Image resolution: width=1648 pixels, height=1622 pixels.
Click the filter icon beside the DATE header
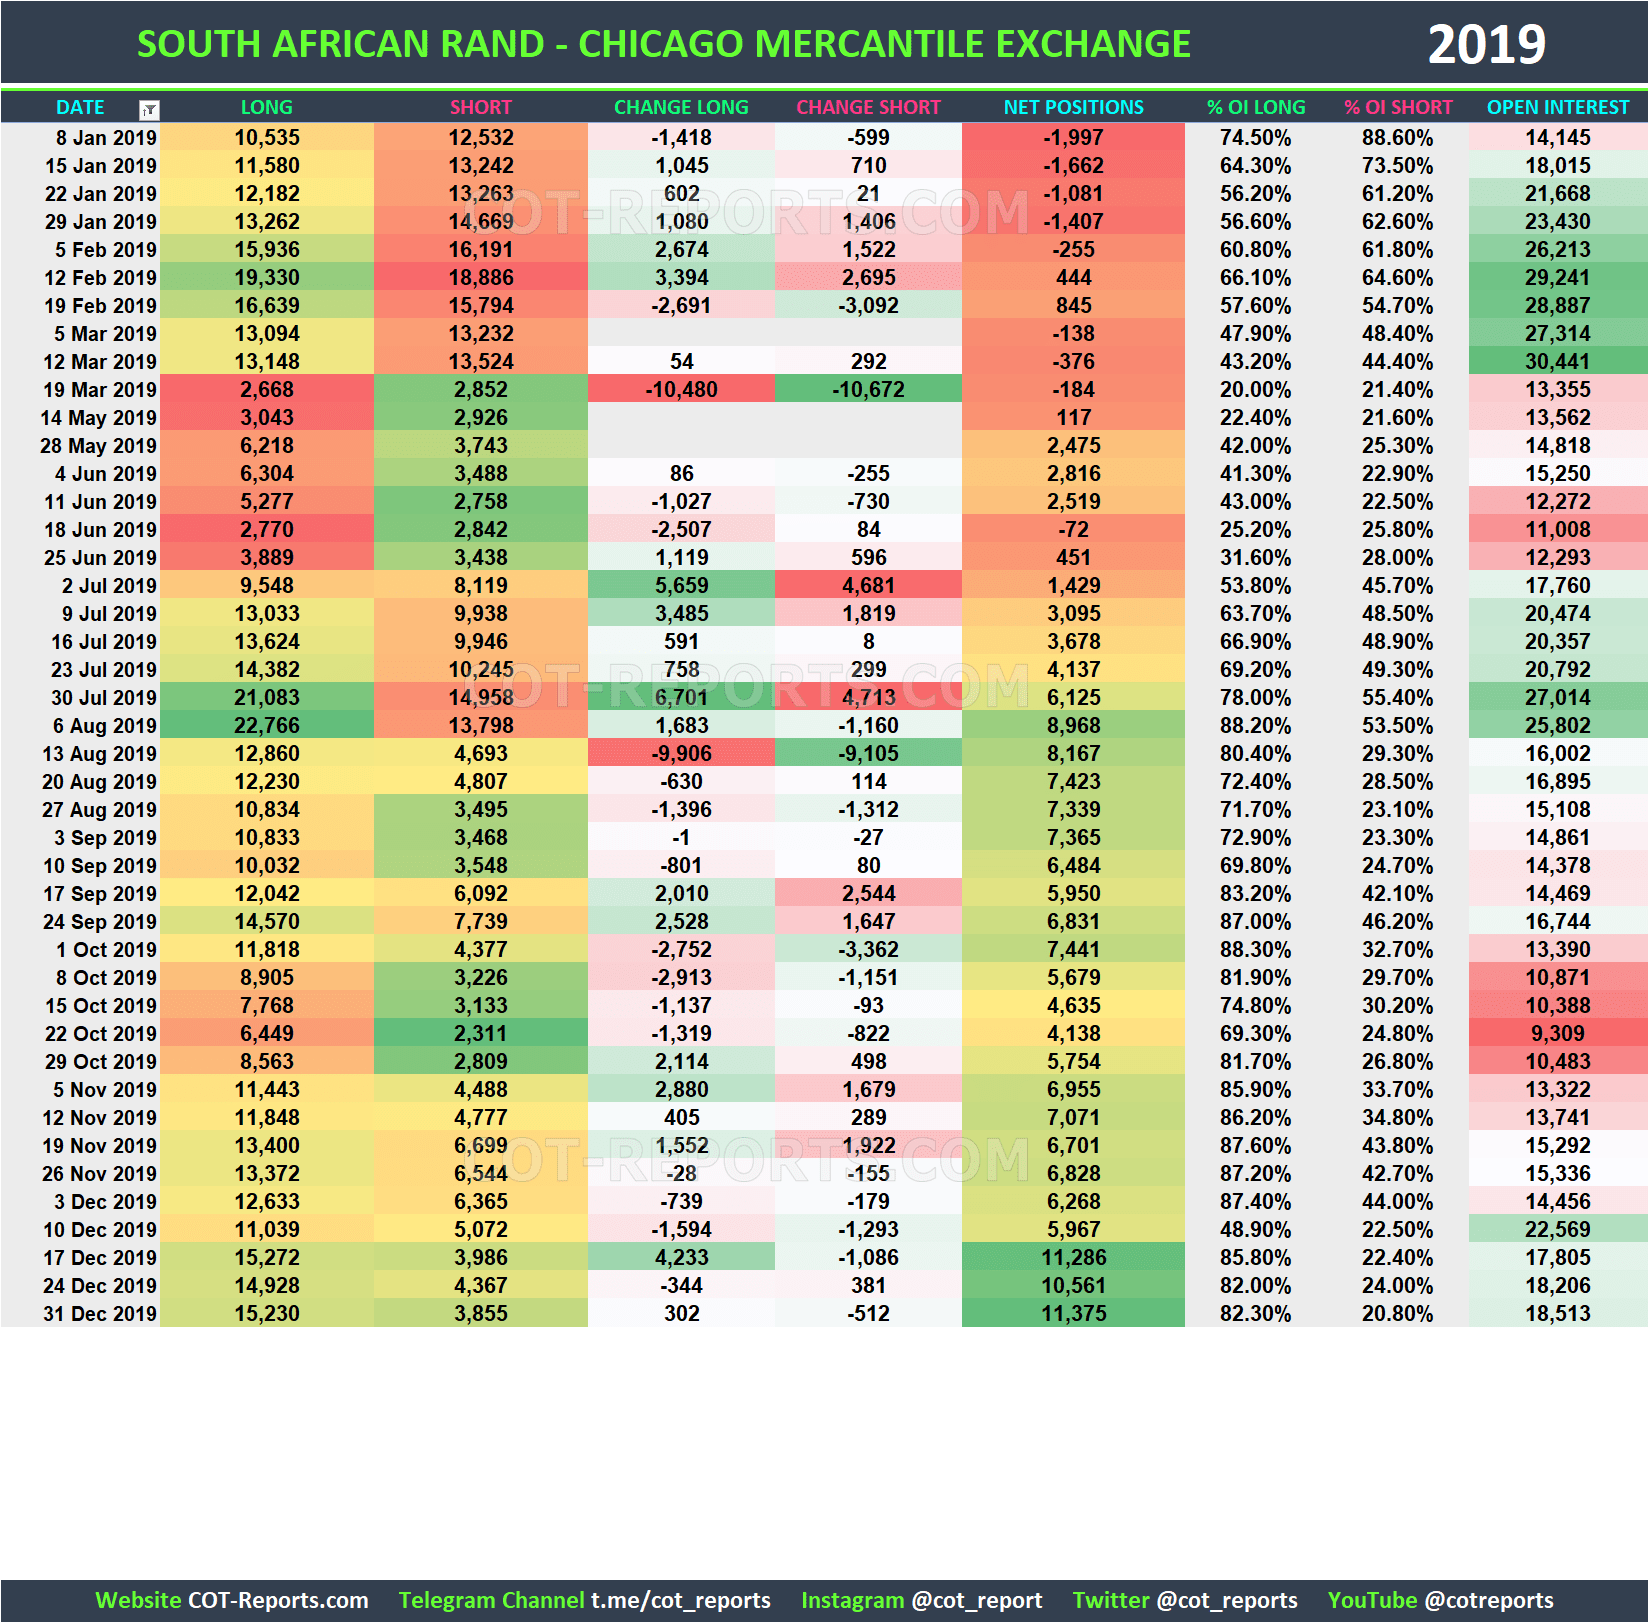tap(148, 108)
